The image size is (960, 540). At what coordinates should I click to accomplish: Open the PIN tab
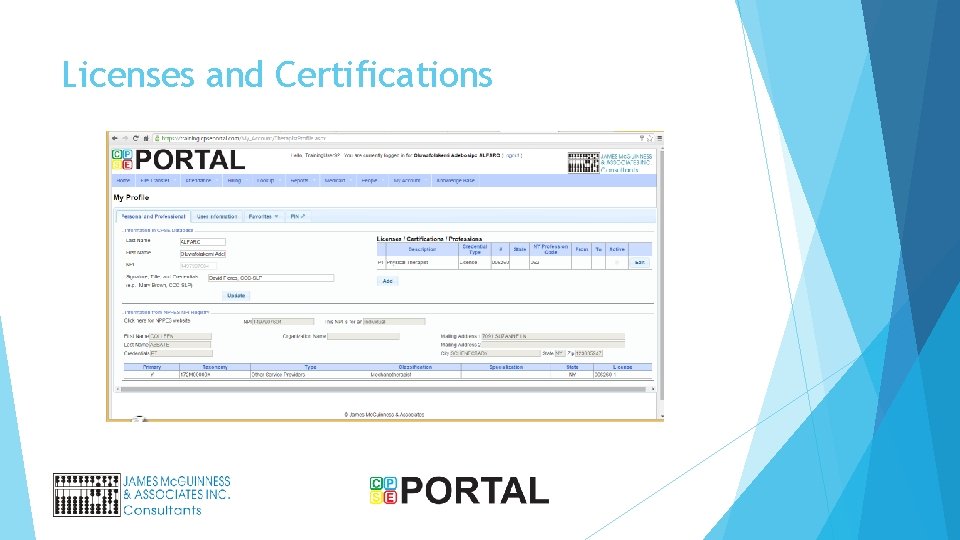[x=298, y=217]
